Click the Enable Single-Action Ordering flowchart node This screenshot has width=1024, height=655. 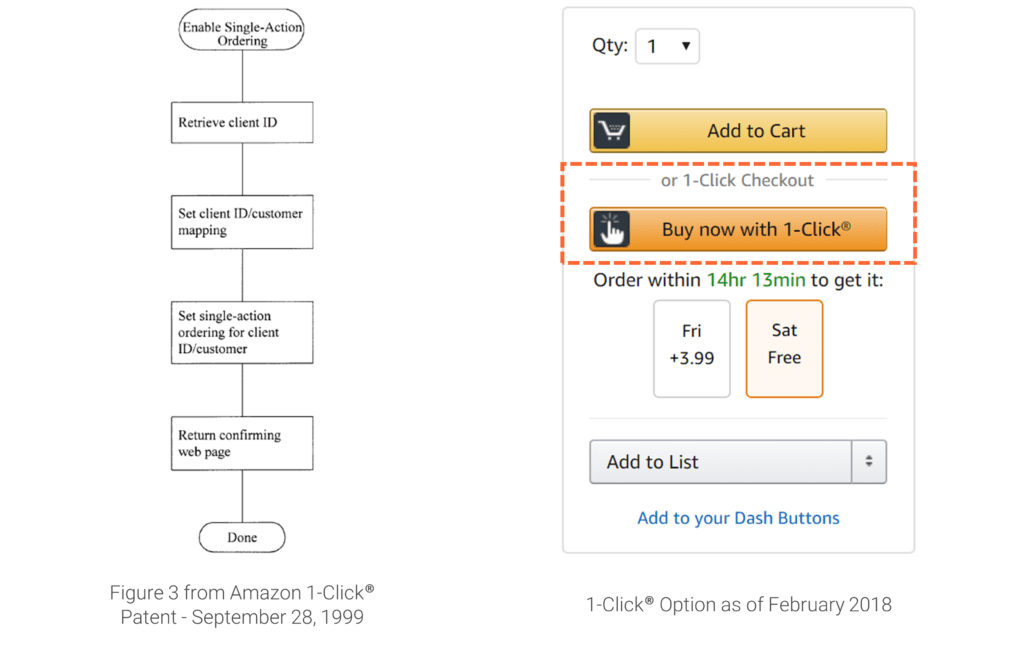pyautogui.click(x=242, y=29)
